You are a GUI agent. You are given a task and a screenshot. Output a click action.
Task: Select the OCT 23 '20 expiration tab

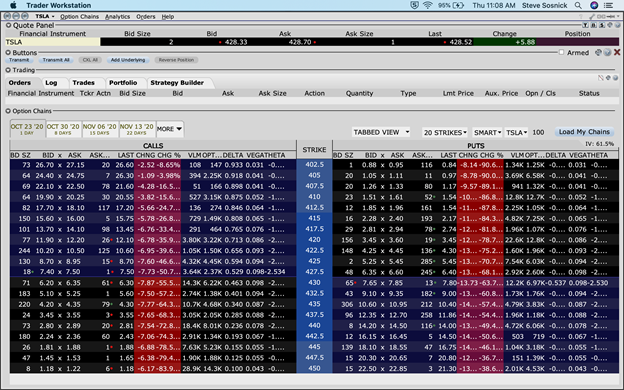[x=27, y=129]
